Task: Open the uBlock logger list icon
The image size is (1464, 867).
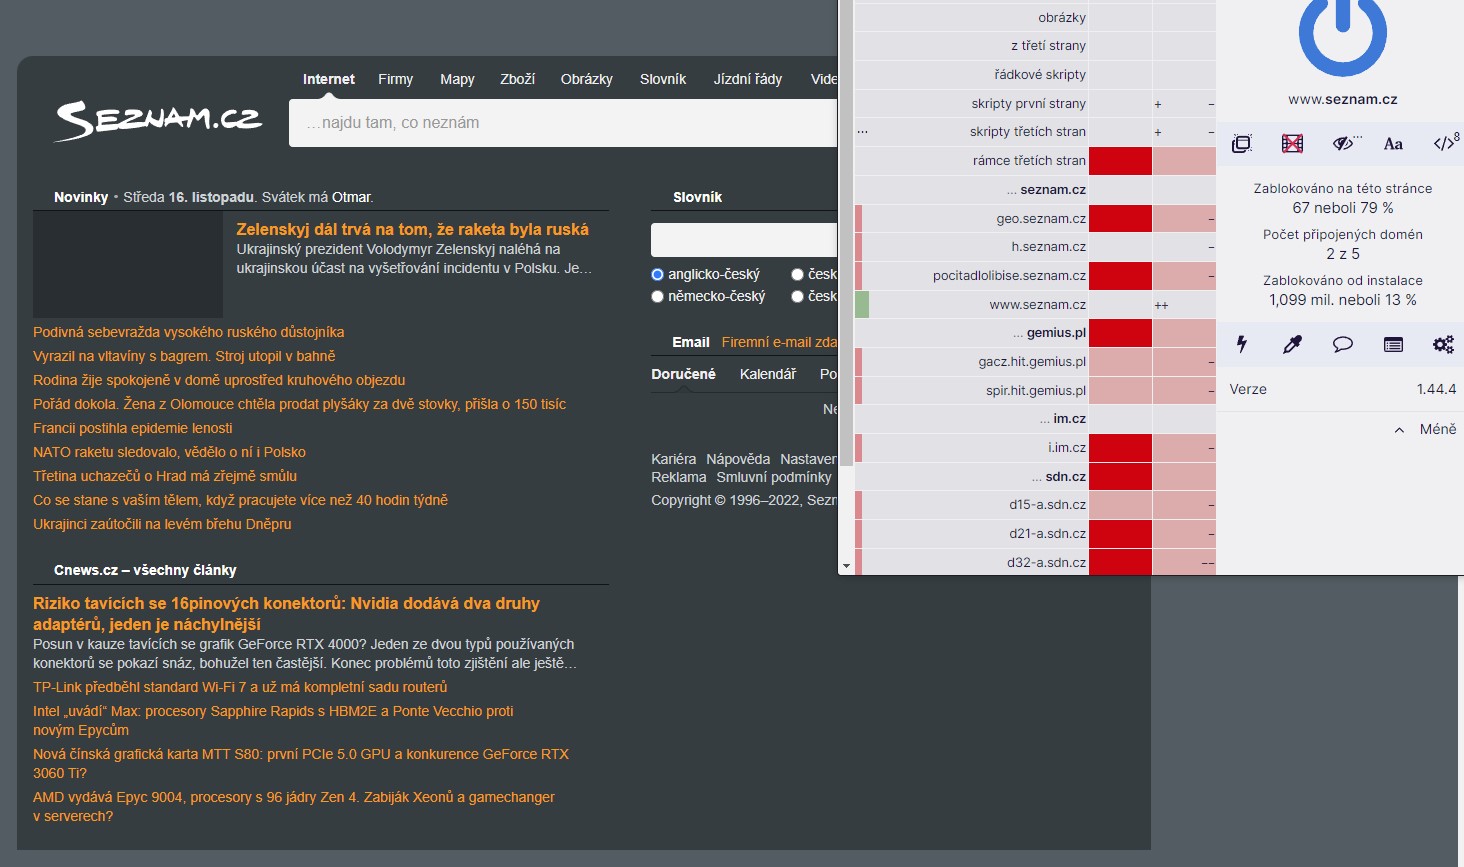Action: pos(1393,345)
